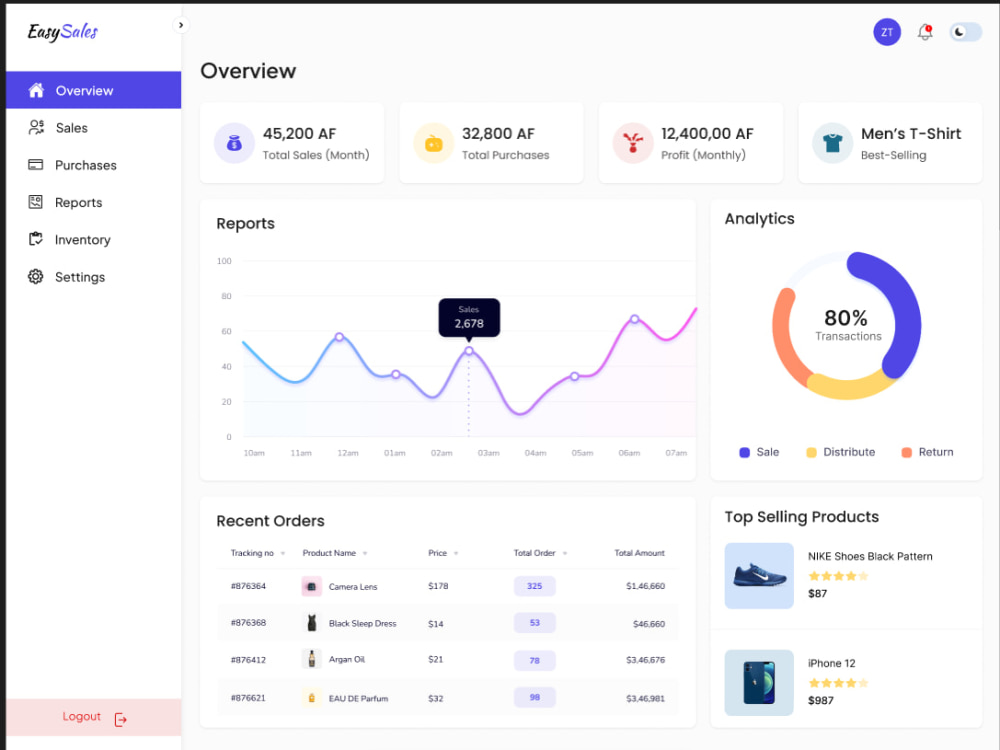Open notifications bell
Viewport: 1000px width, 750px height.
(925, 32)
